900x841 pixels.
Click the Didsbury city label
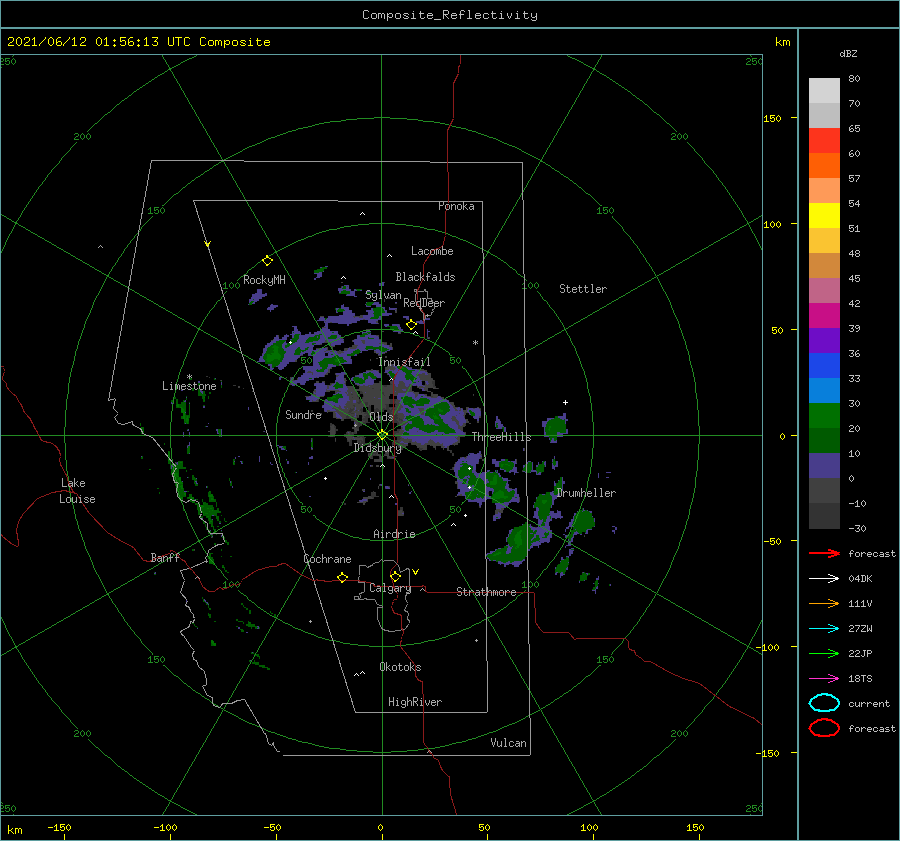pyautogui.click(x=377, y=448)
